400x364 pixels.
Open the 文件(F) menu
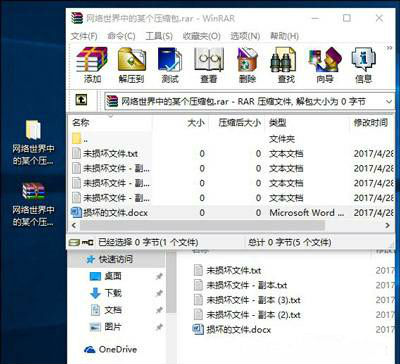coord(84,36)
